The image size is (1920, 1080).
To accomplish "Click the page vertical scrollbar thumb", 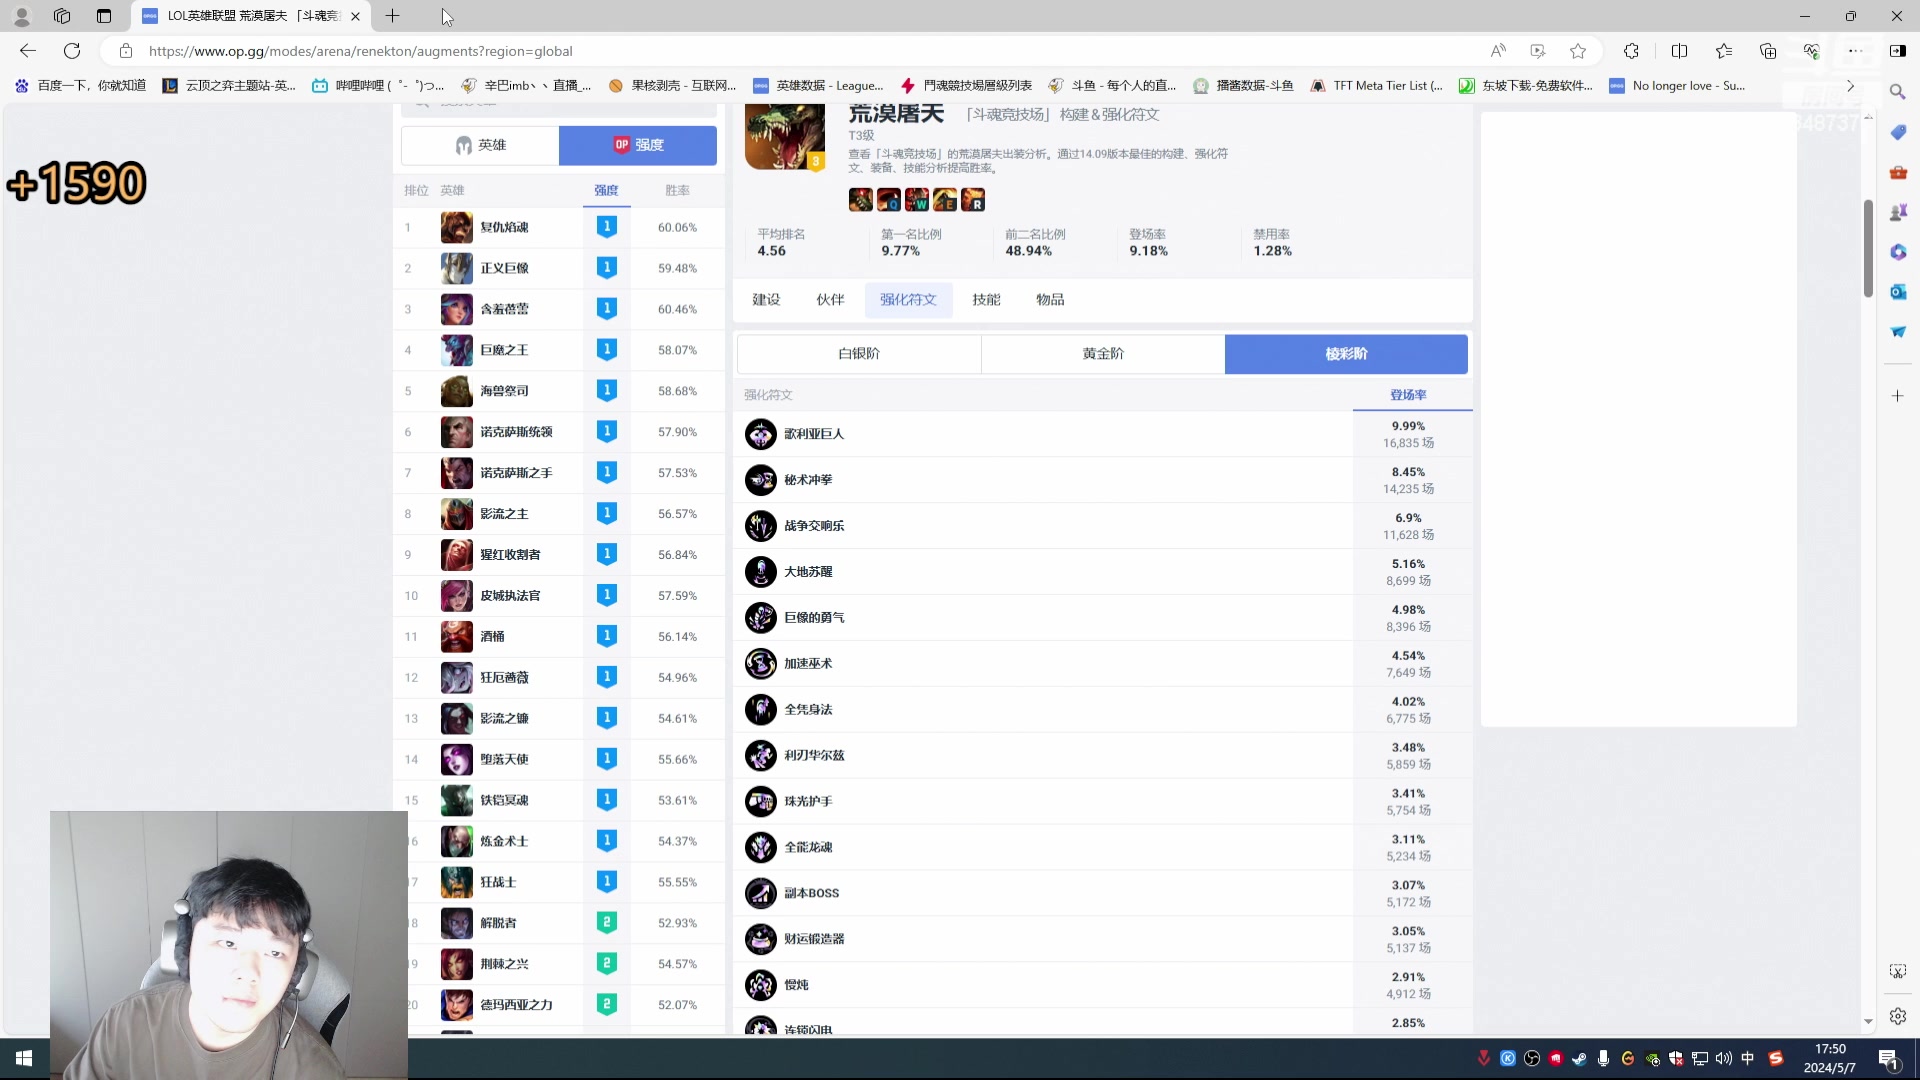I will tap(1867, 248).
